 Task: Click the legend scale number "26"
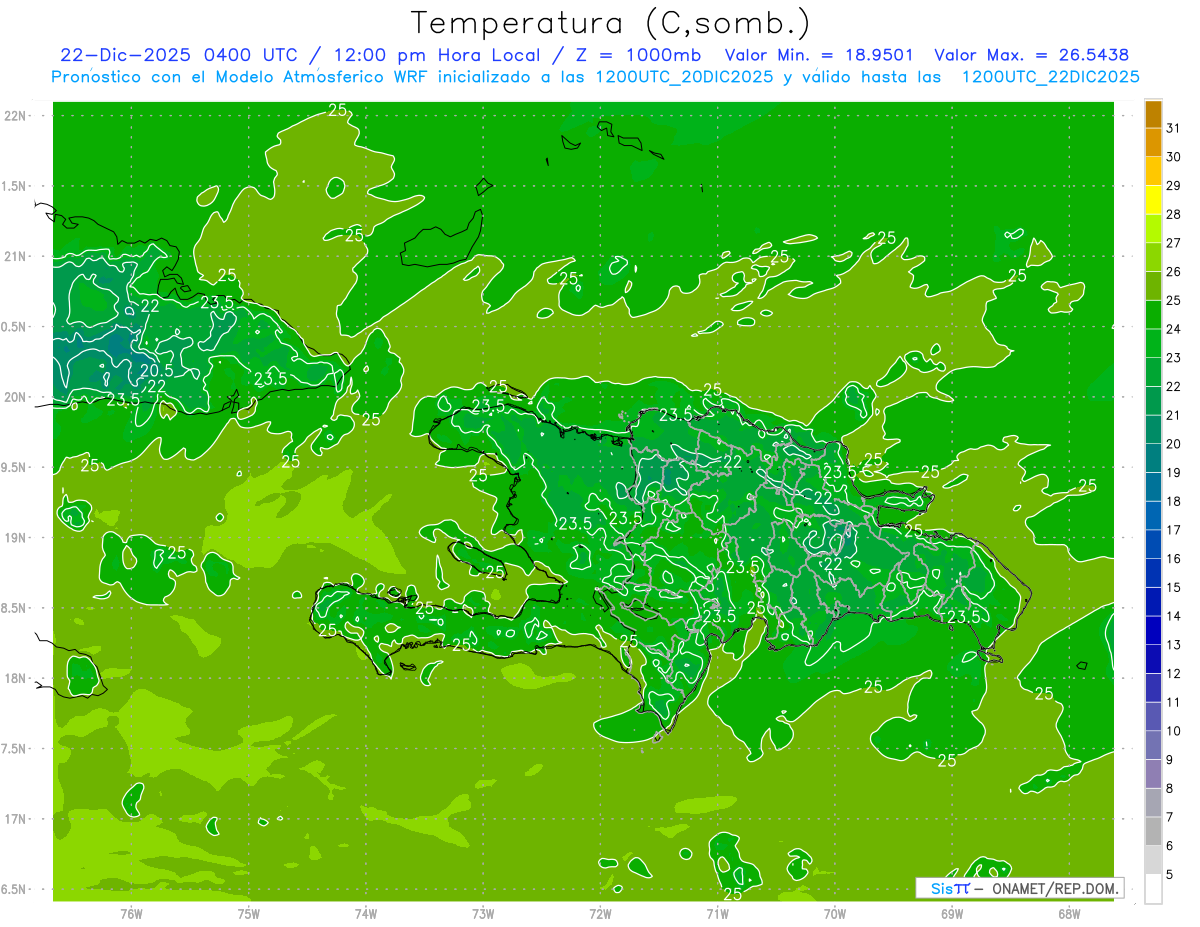pos(1173,272)
